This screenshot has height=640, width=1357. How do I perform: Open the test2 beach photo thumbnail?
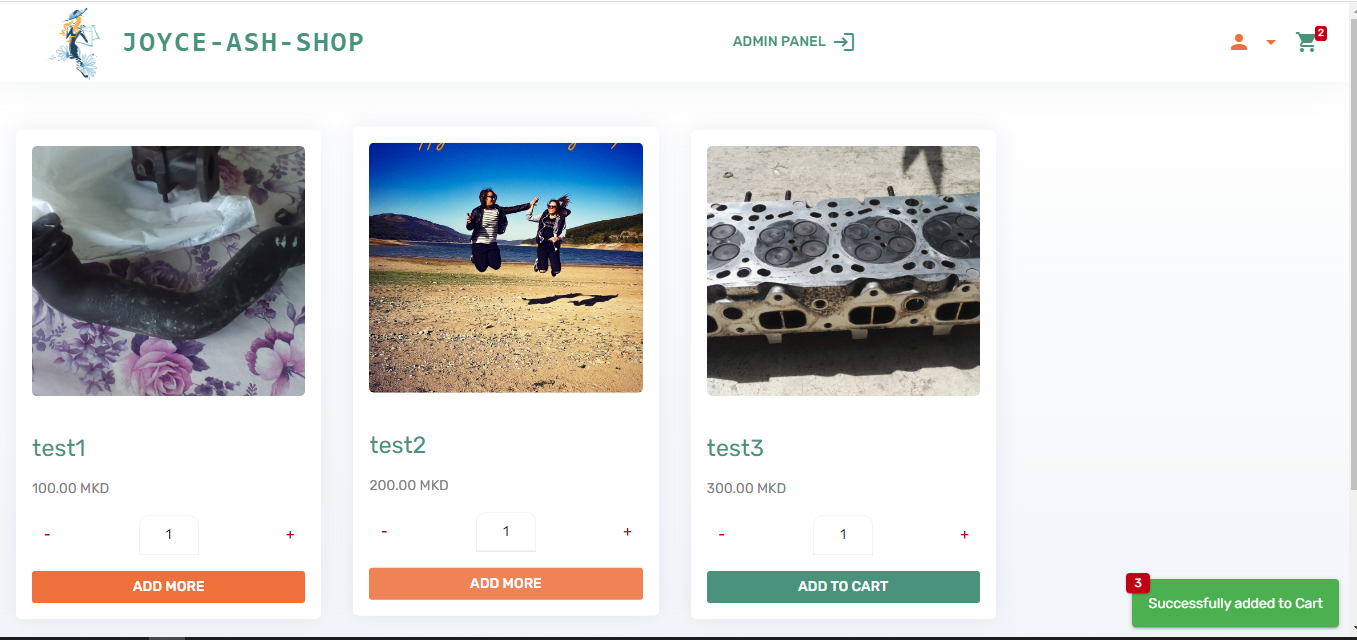point(506,268)
